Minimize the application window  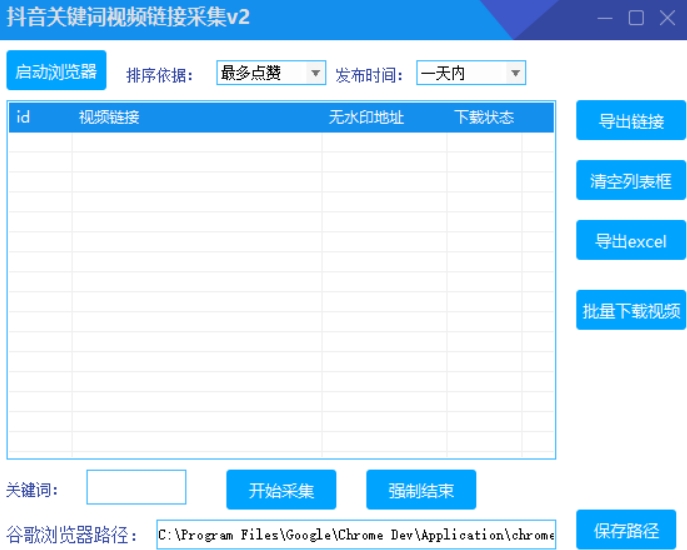[606, 18]
